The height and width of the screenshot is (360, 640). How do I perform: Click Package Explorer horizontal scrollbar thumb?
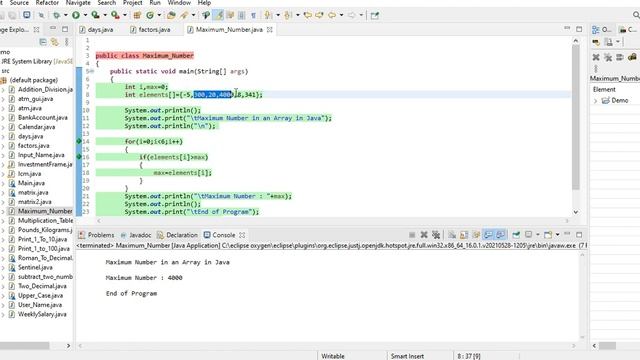pyautogui.click(x=24, y=346)
